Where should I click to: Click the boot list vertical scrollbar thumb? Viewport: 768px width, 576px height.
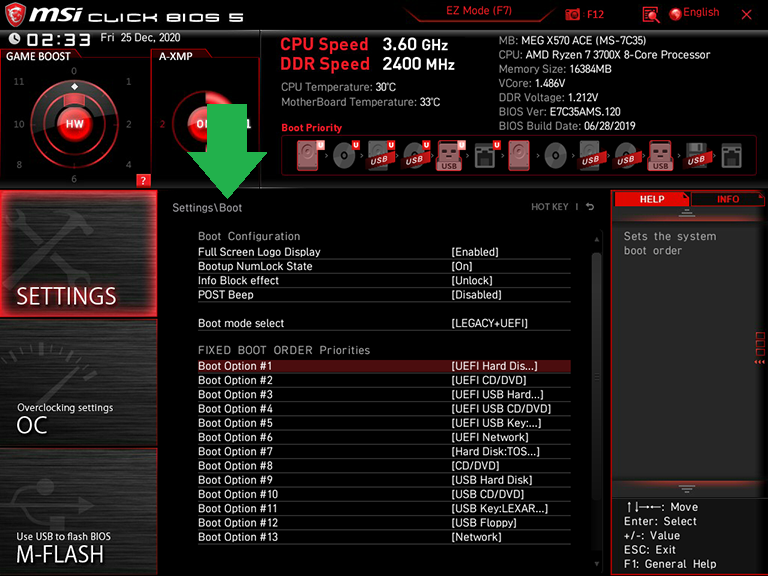coord(597,377)
